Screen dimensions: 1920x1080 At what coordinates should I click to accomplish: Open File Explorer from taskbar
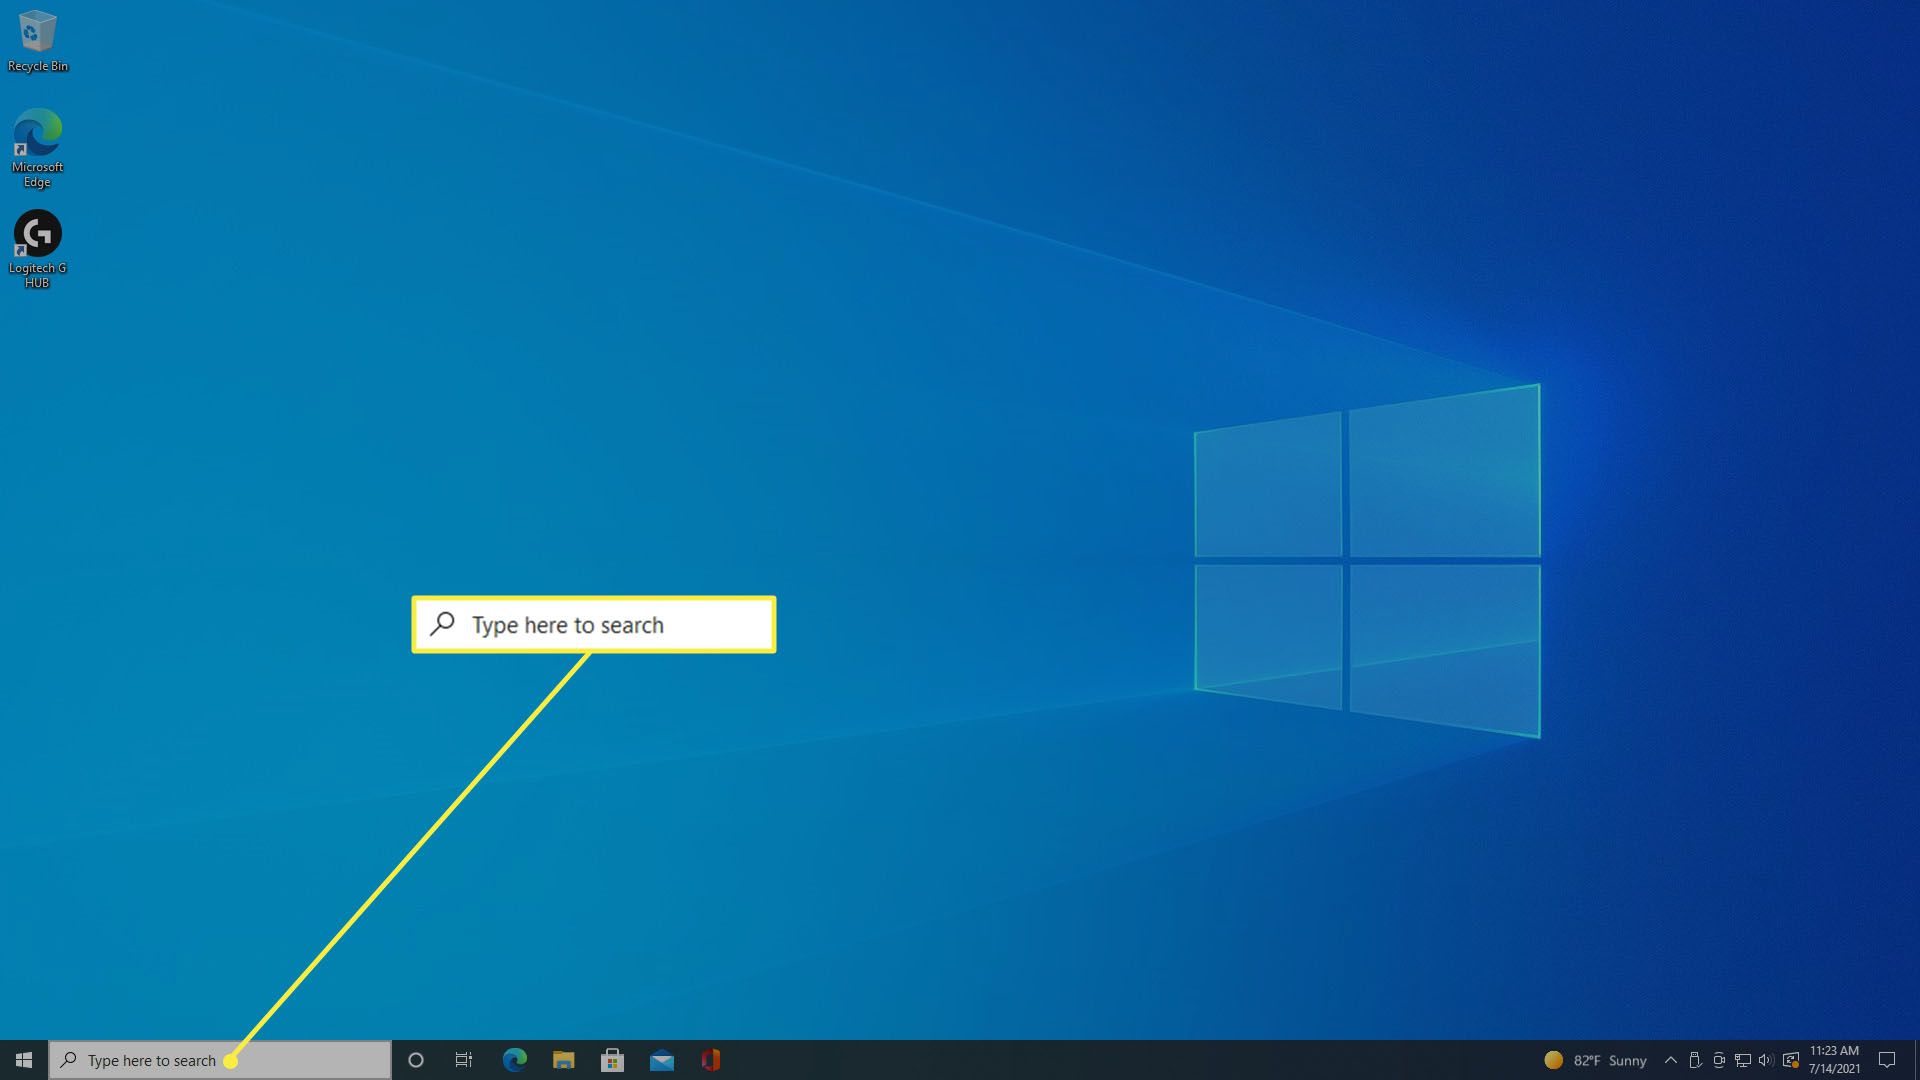click(563, 1060)
